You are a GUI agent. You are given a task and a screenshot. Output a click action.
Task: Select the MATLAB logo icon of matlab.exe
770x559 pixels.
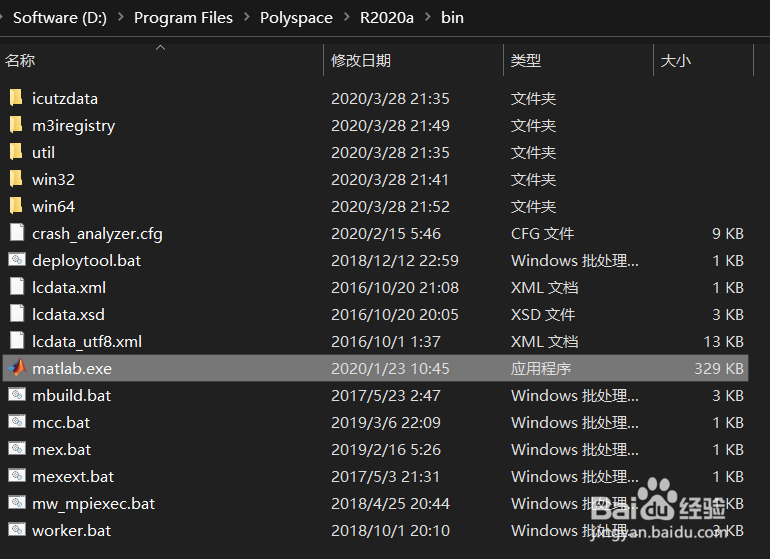point(17,367)
